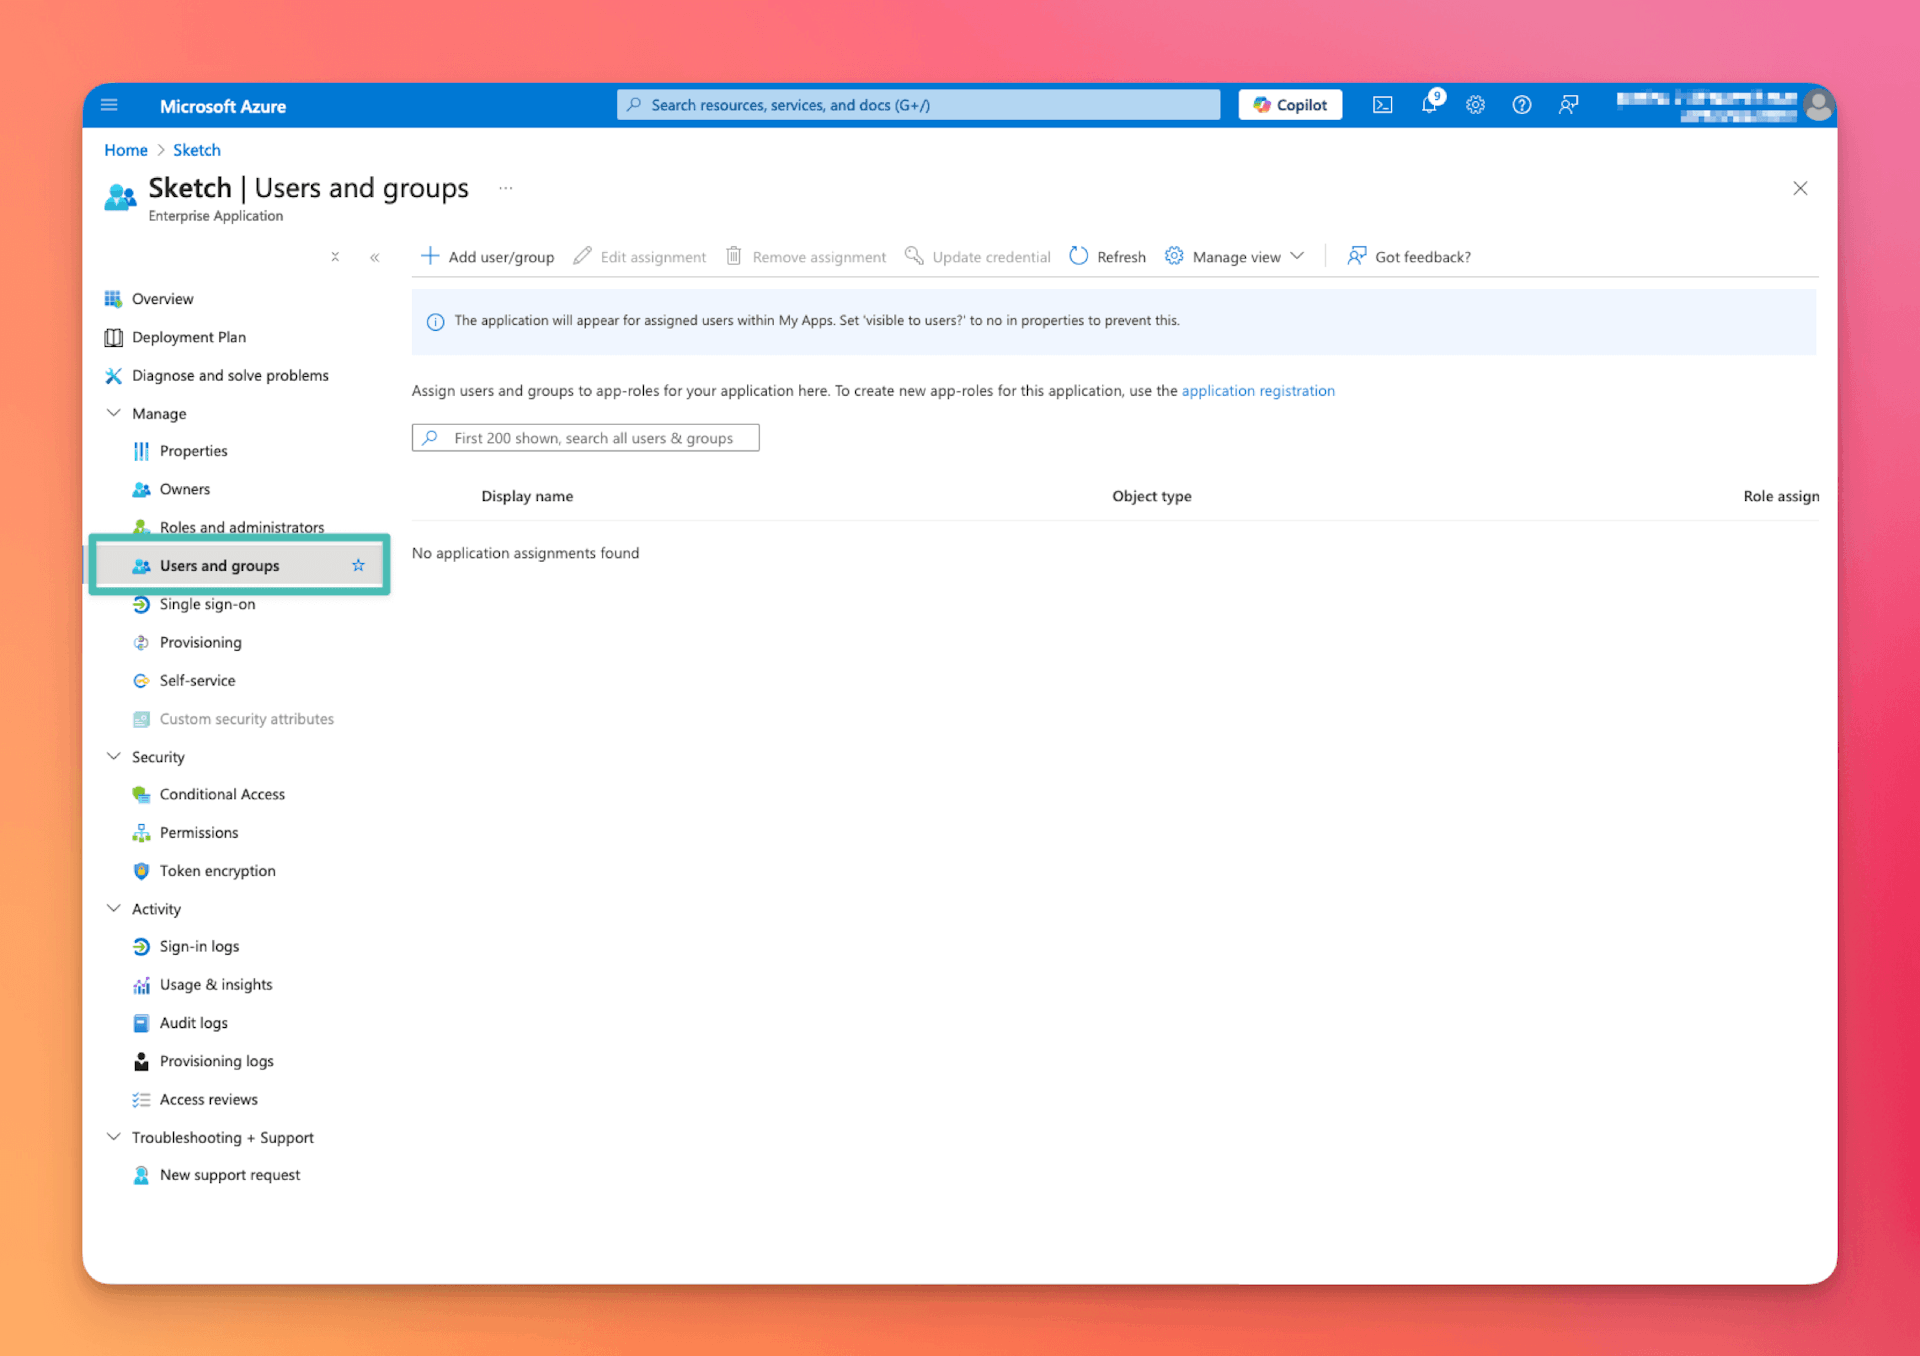Collapse the sidebar with double chevron
The height and width of the screenshot is (1356, 1920).
pos(375,257)
